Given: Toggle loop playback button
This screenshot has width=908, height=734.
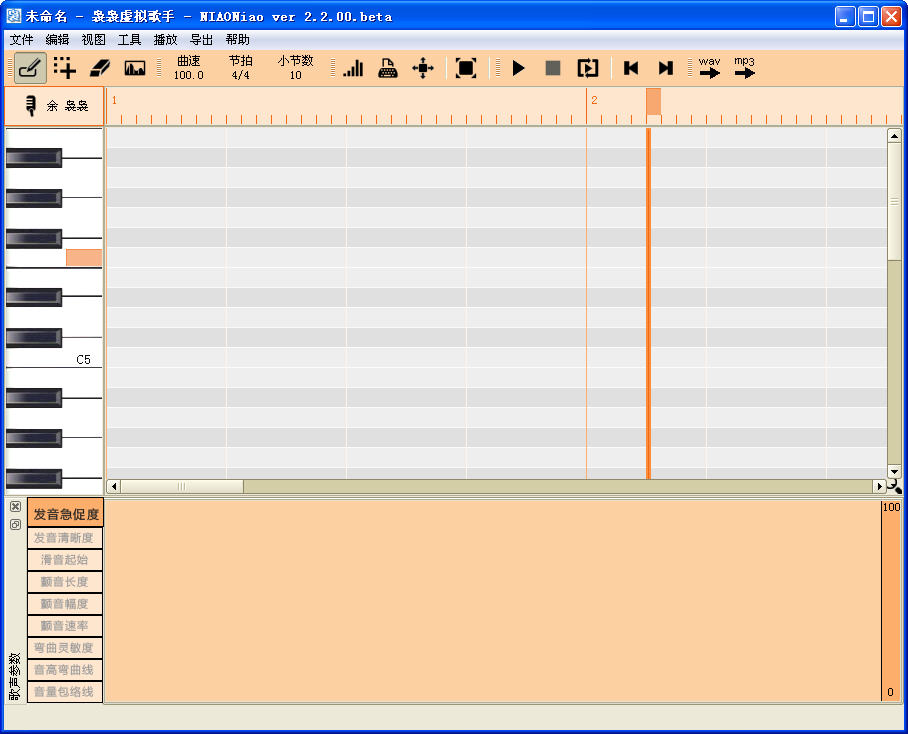Looking at the screenshot, I should click(x=588, y=68).
